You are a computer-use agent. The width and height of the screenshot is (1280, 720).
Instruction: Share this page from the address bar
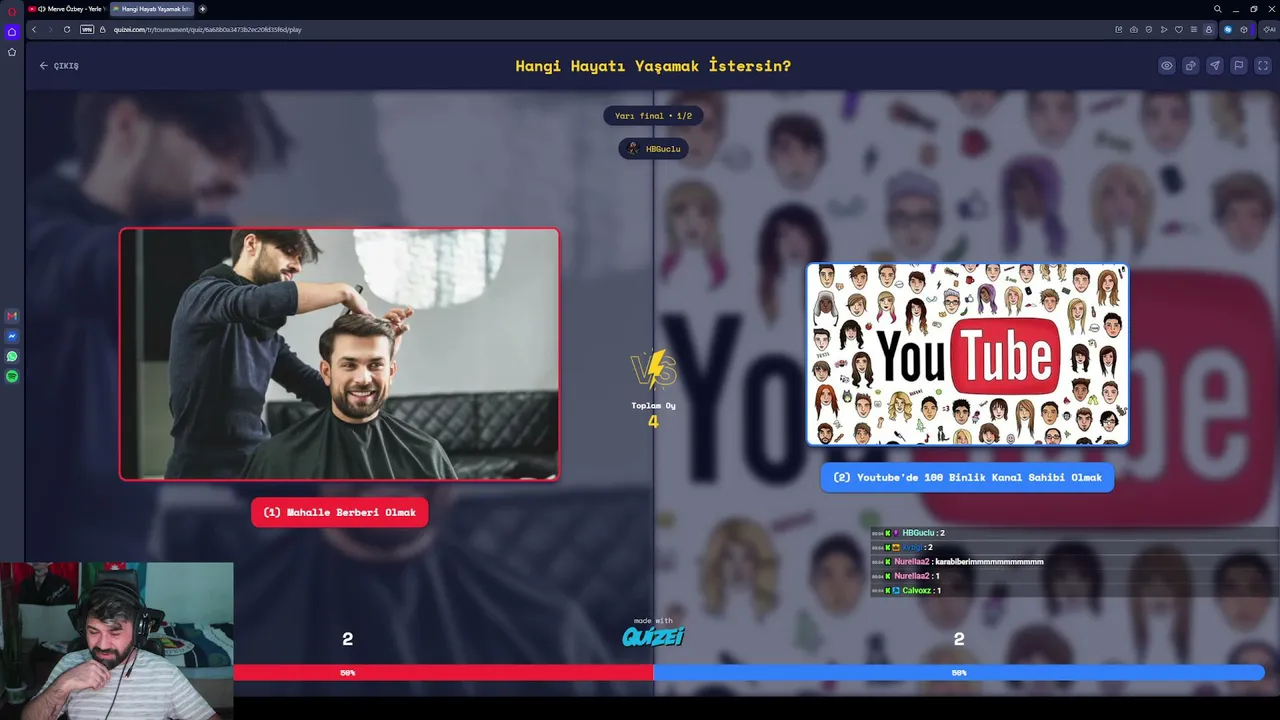[1118, 29]
